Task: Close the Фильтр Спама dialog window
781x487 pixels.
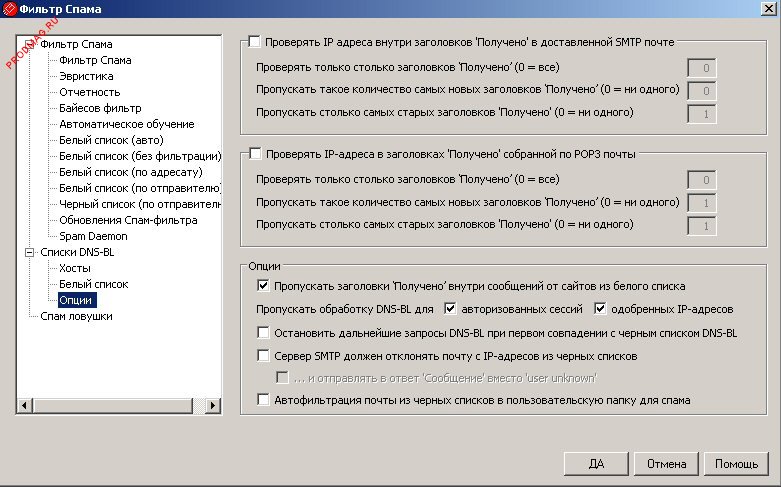Action: (767, 9)
